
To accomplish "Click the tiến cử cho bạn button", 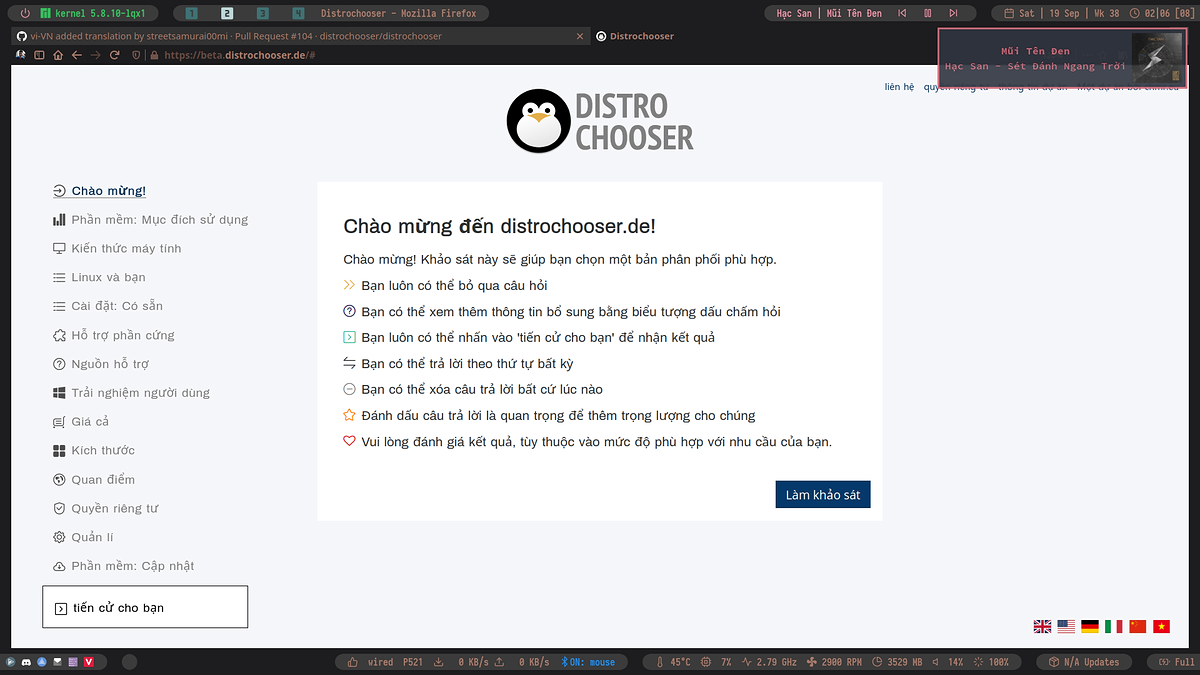I will [145, 607].
